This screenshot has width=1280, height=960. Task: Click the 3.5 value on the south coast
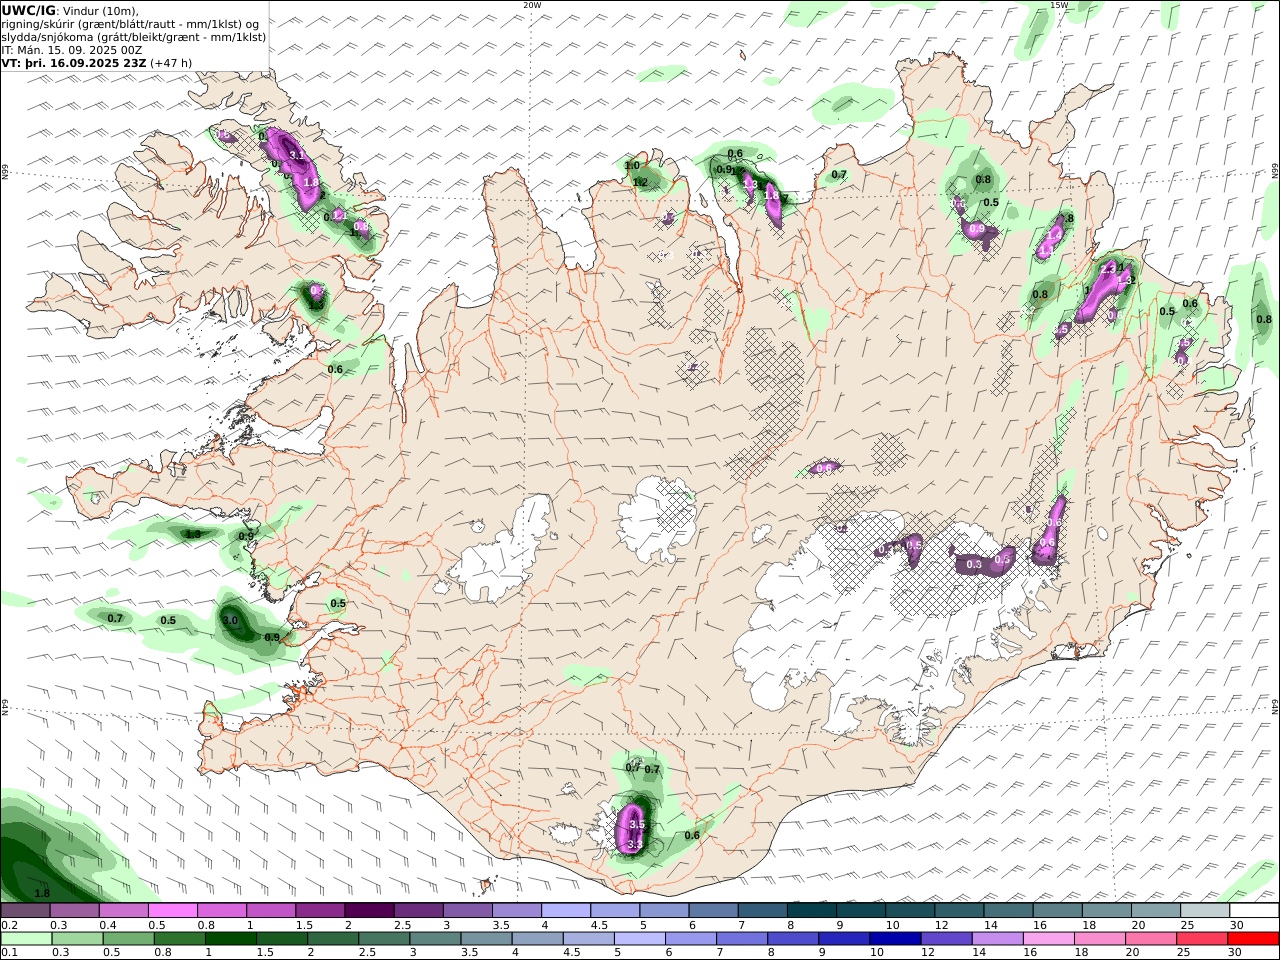pyautogui.click(x=636, y=825)
